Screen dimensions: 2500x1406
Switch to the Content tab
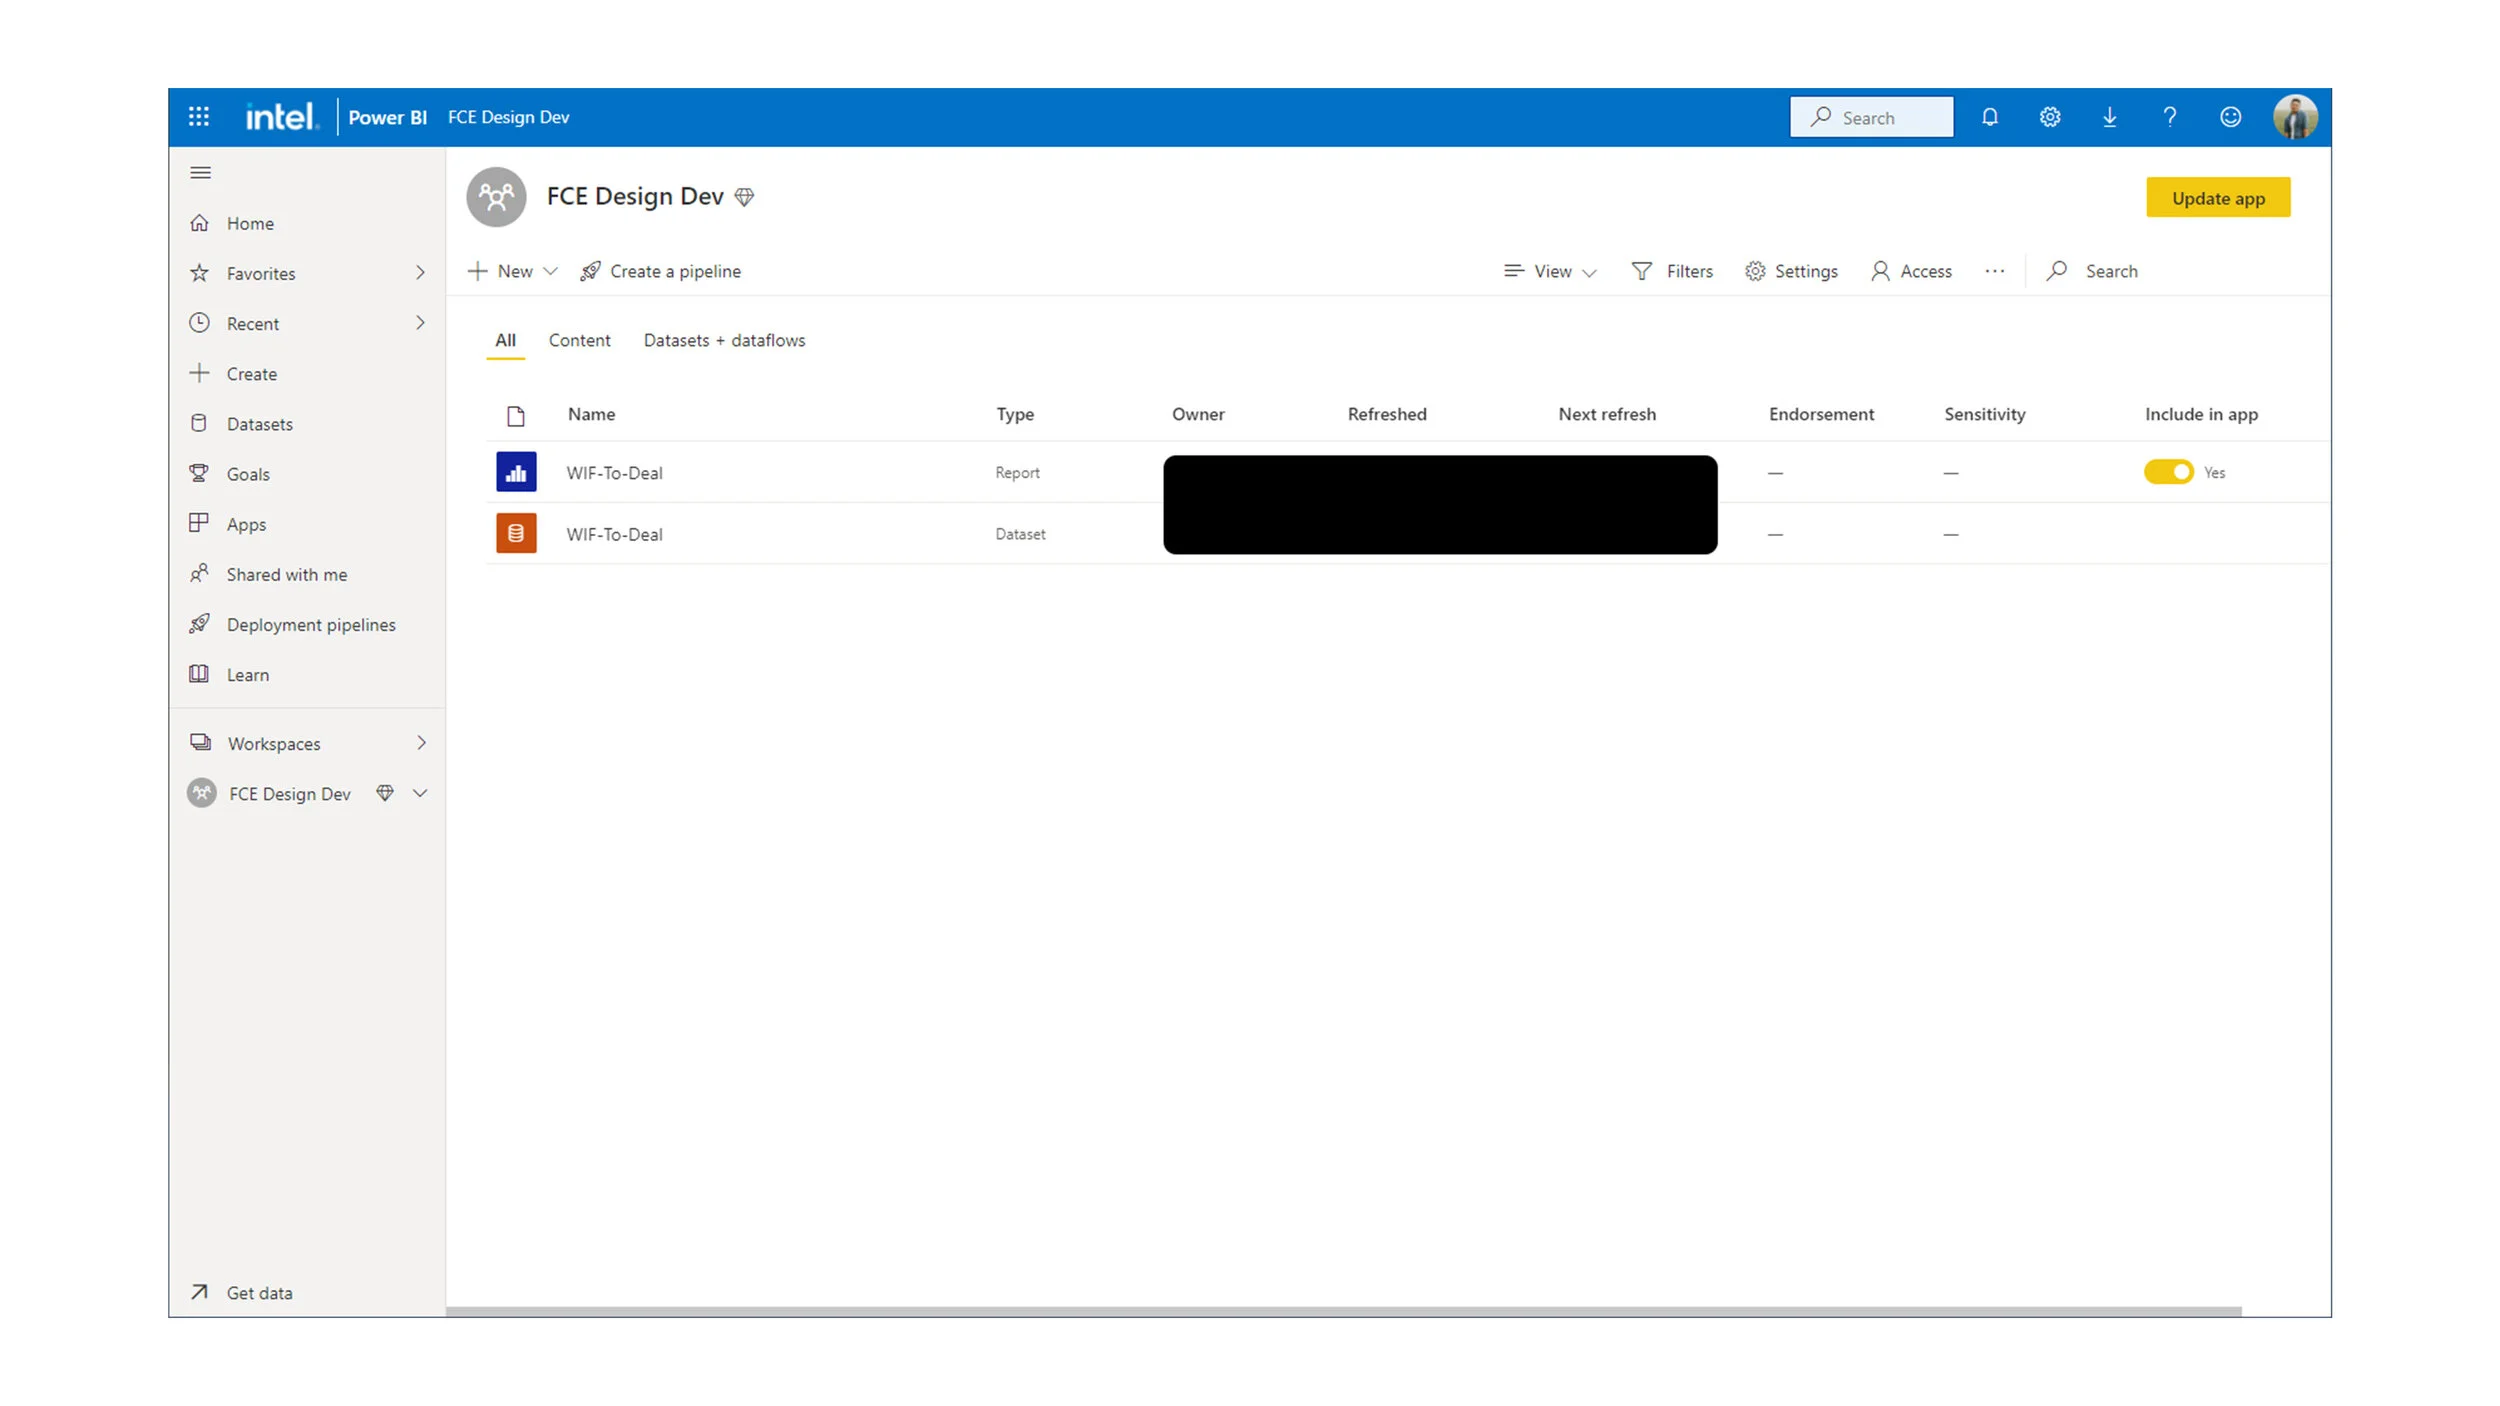click(x=579, y=340)
